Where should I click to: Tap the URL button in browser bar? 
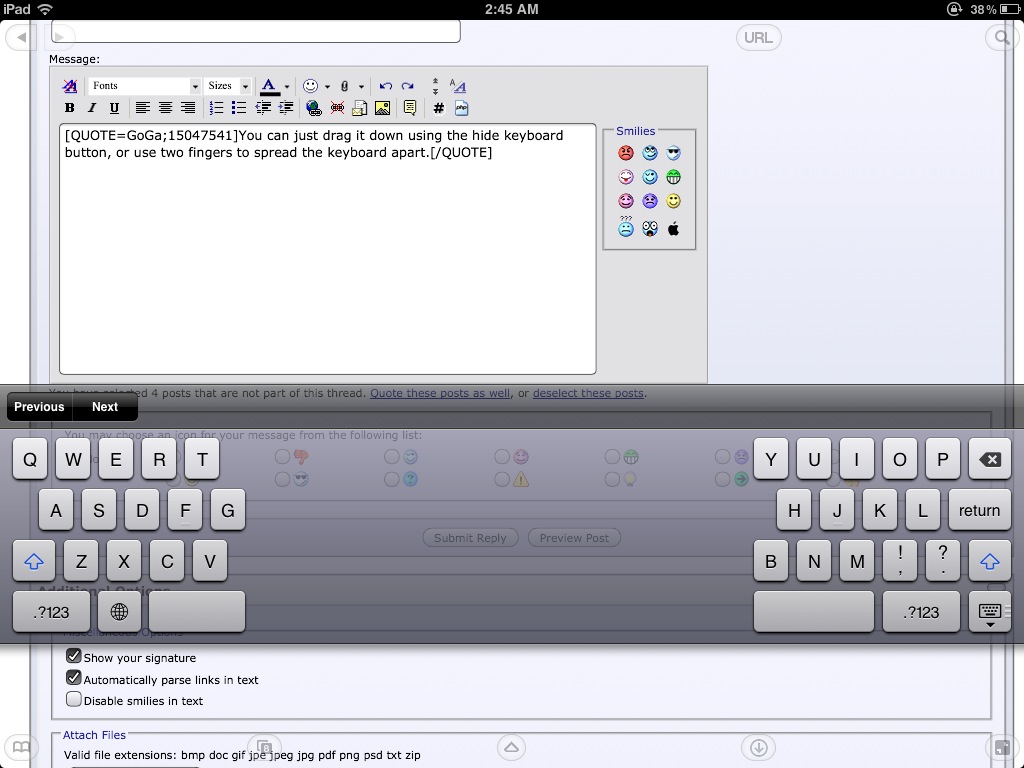[758, 37]
